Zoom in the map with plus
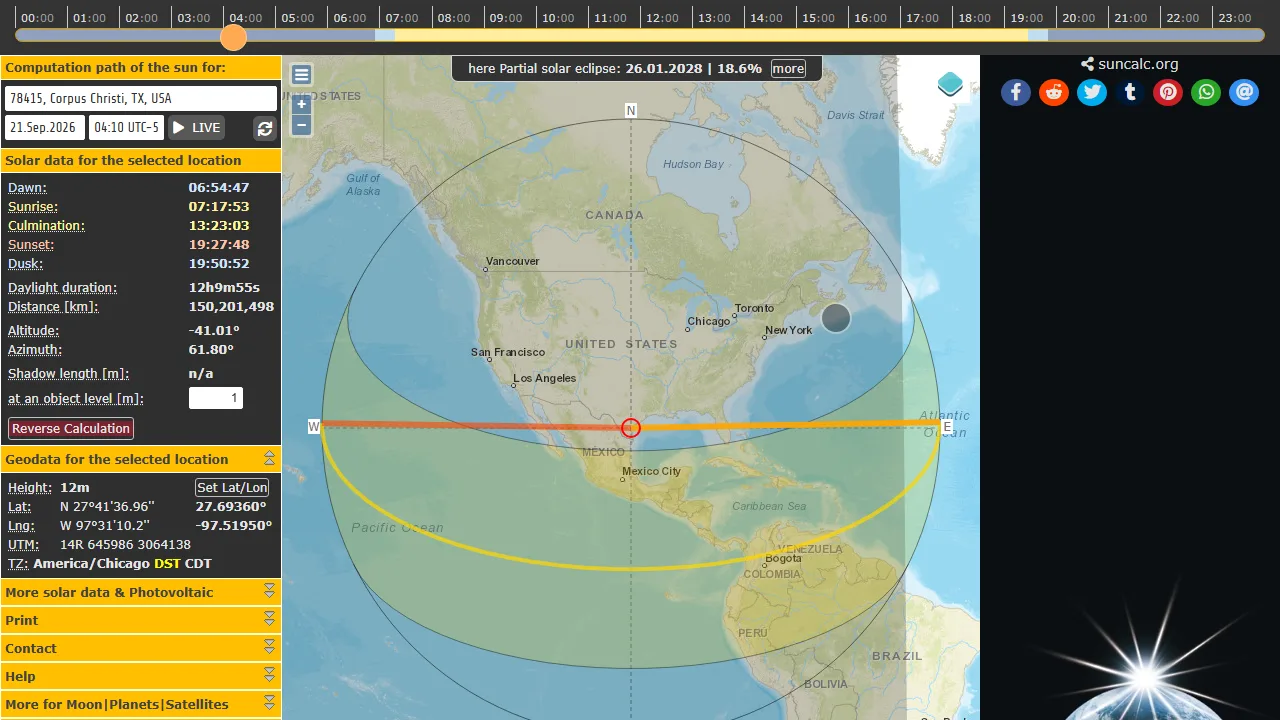The height and width of the screenshot is (720, 1280). click(301, 104)
